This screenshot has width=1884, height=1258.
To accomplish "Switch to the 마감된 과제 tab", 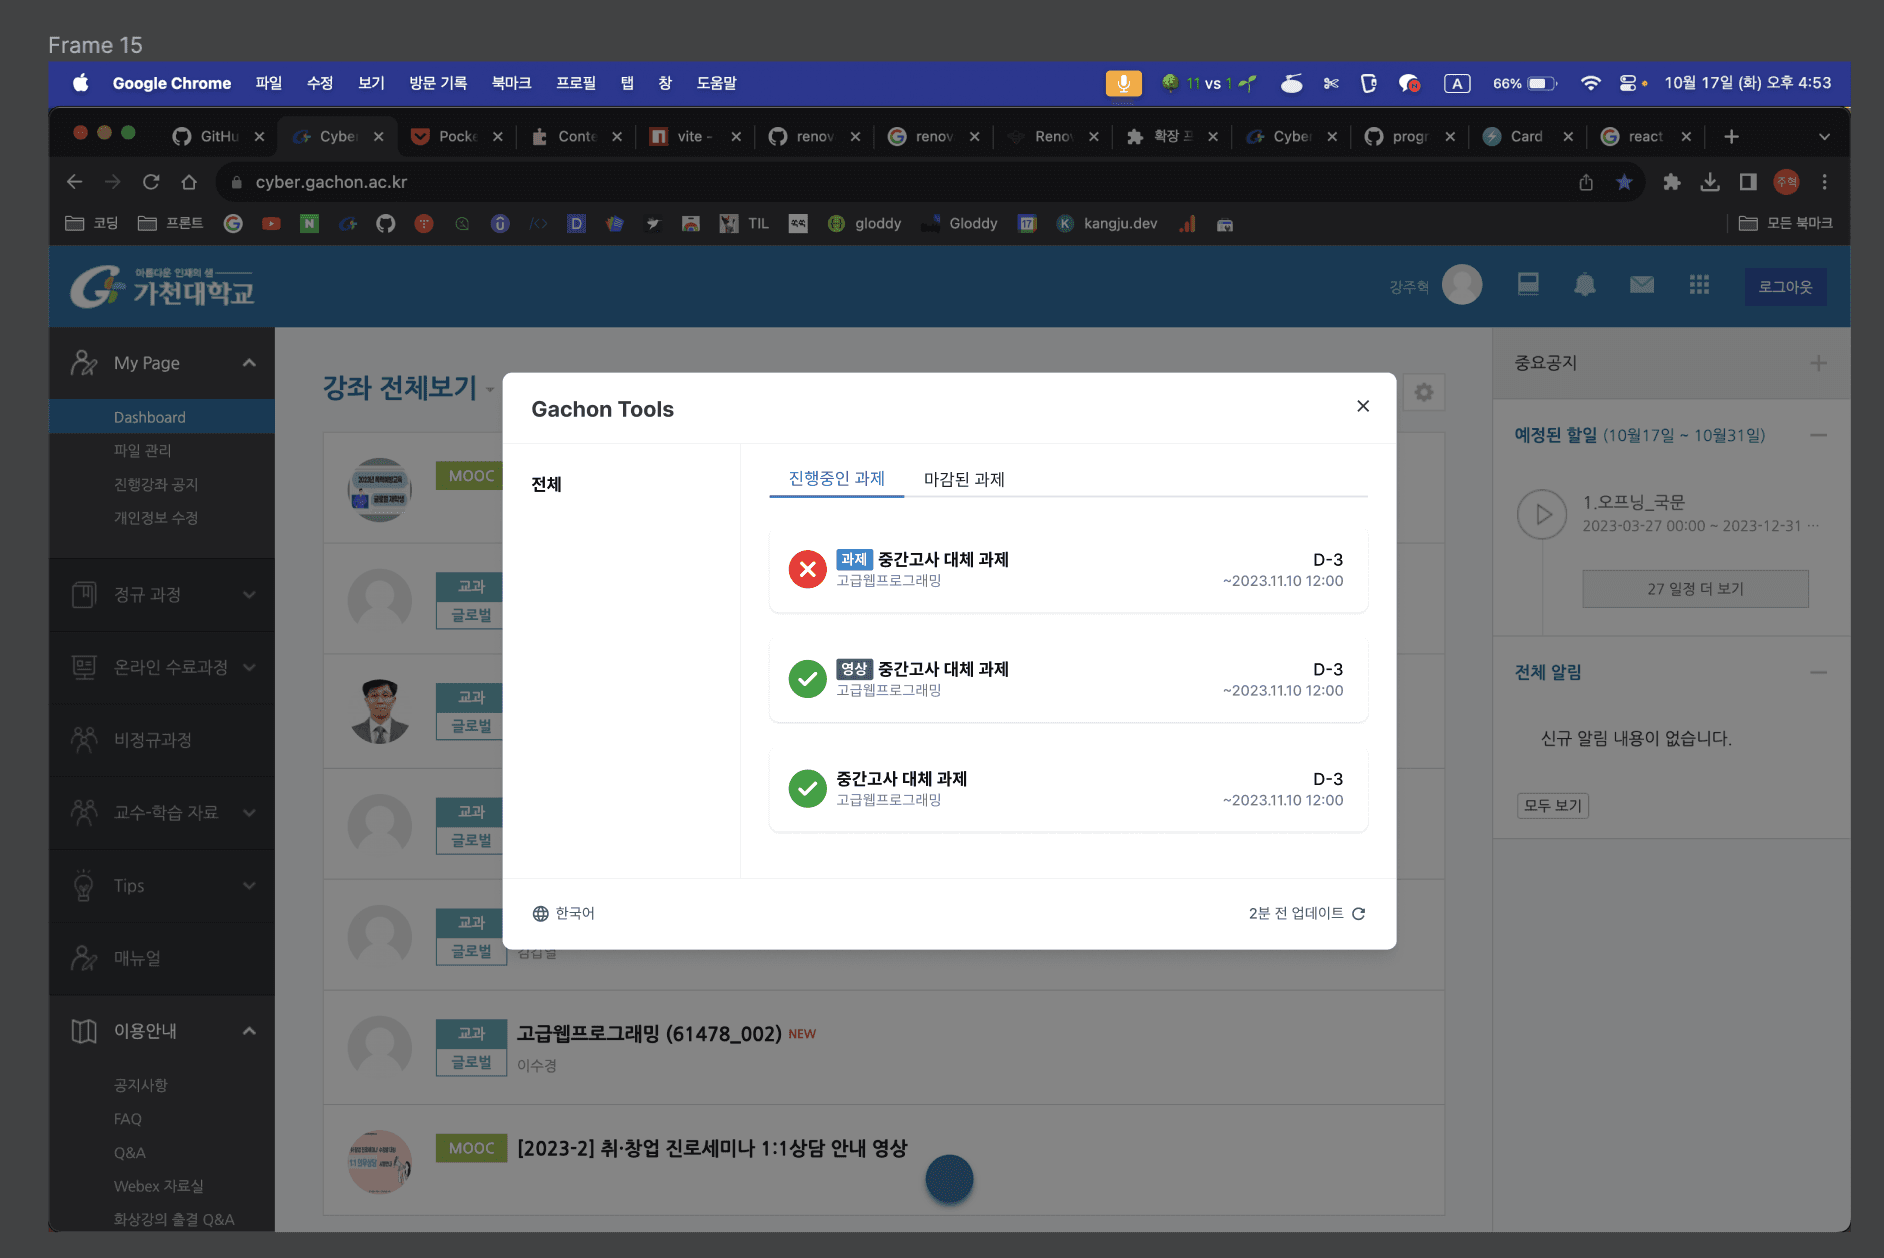I will [x=963, y=479].
